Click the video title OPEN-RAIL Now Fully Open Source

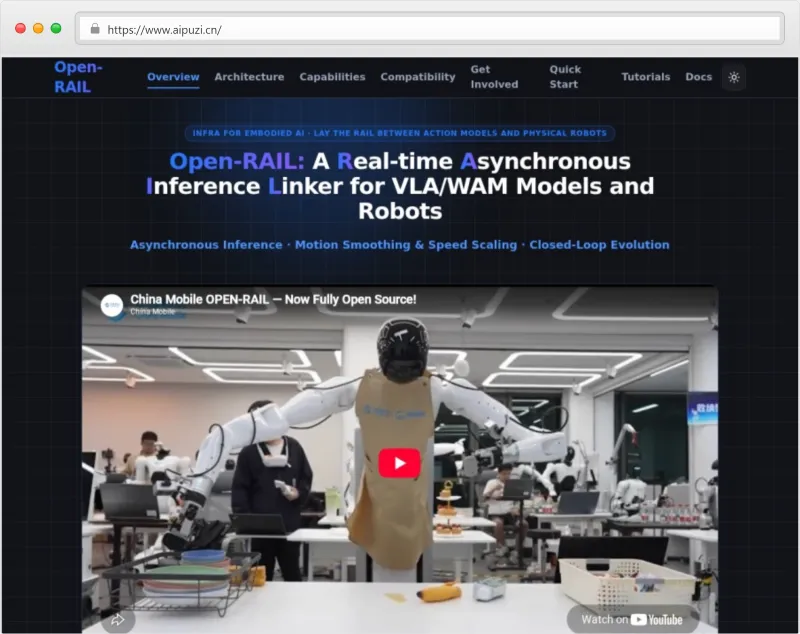click(273, 299)
